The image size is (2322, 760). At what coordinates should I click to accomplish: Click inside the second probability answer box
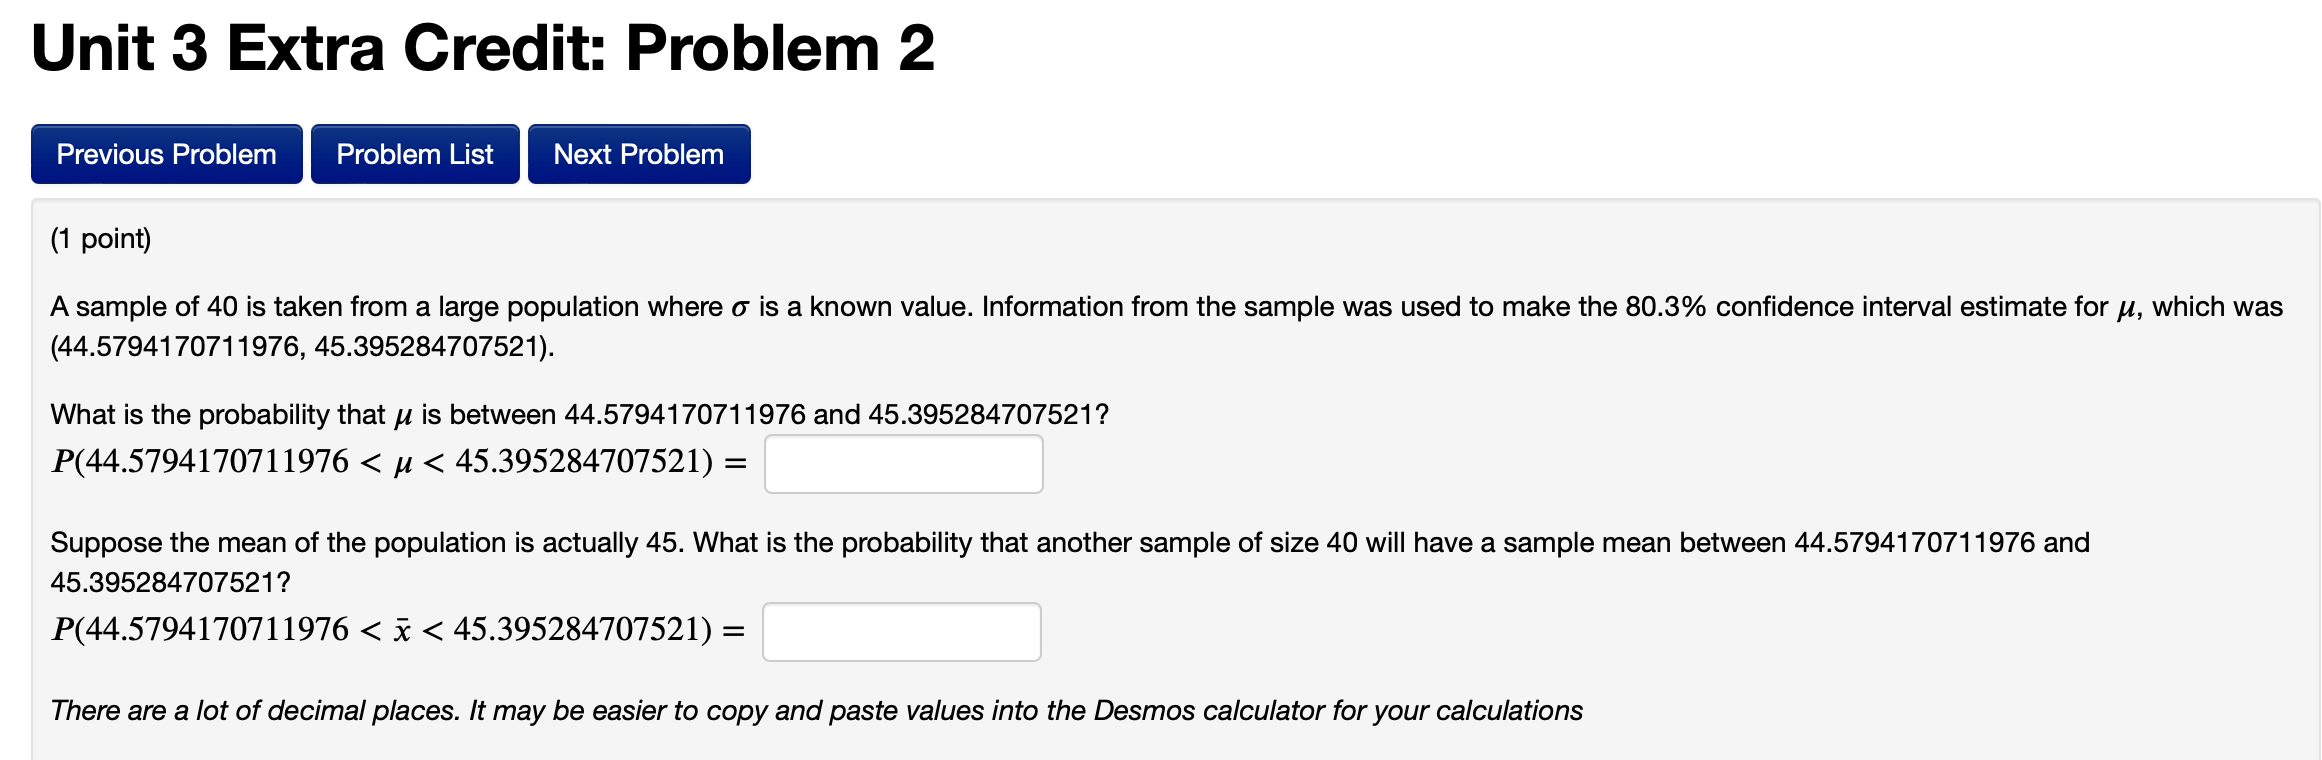(900, 631)
